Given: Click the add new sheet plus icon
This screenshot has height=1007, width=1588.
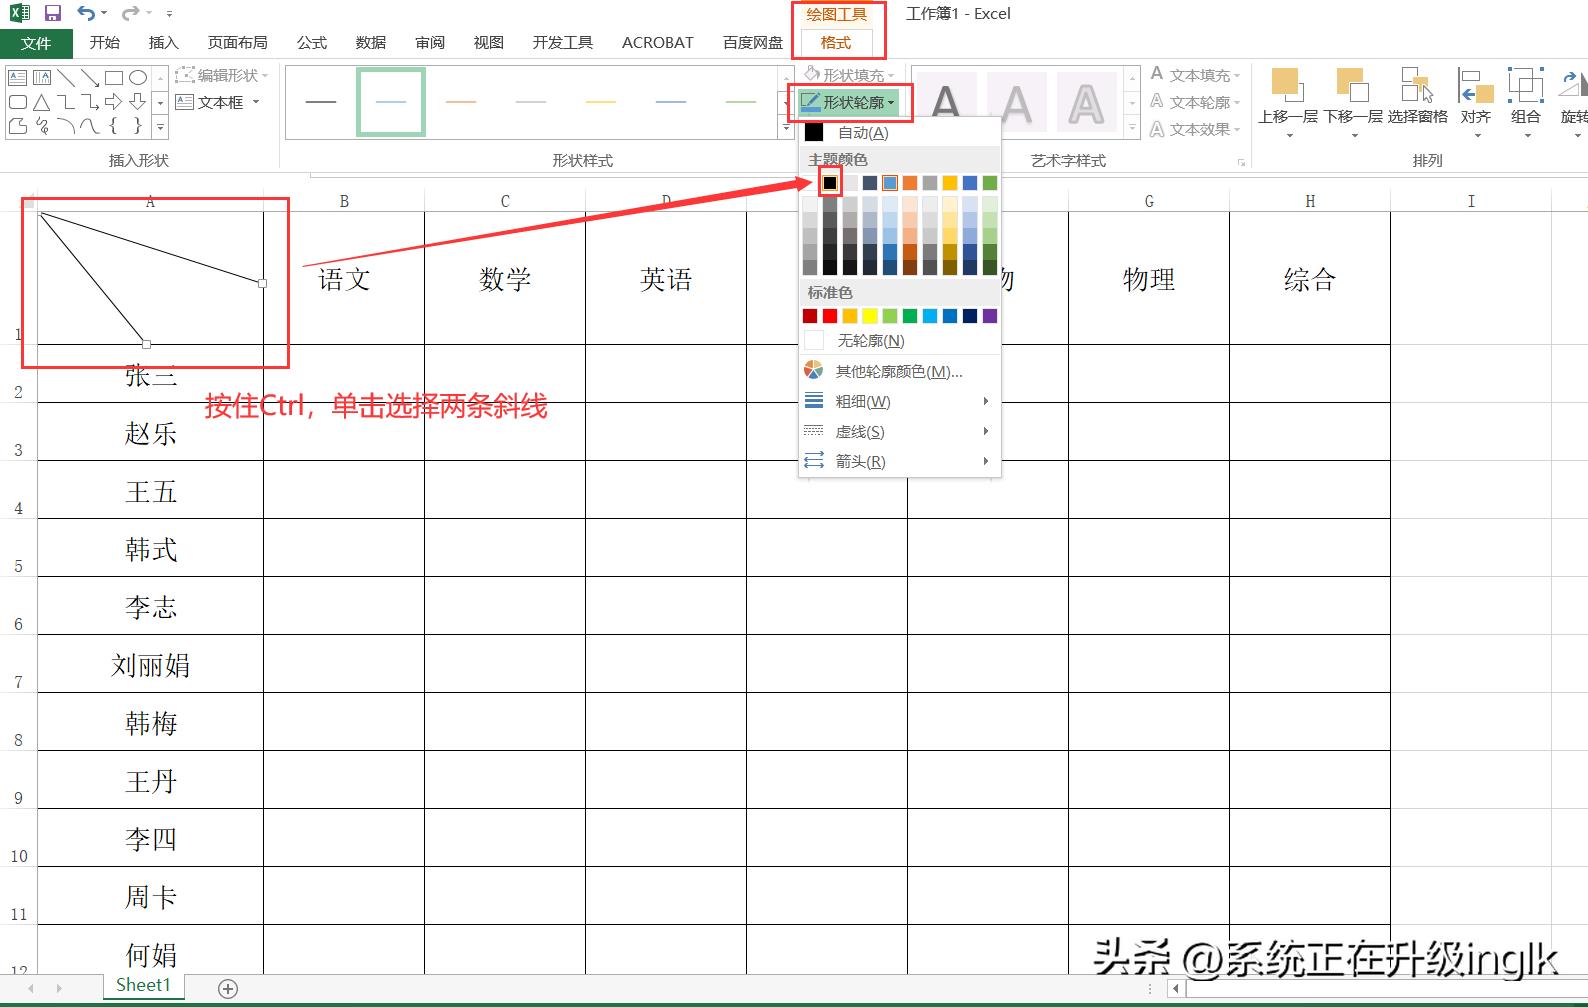Looking at the screenshot, I should pyautogui.click(x=228, y=989).
